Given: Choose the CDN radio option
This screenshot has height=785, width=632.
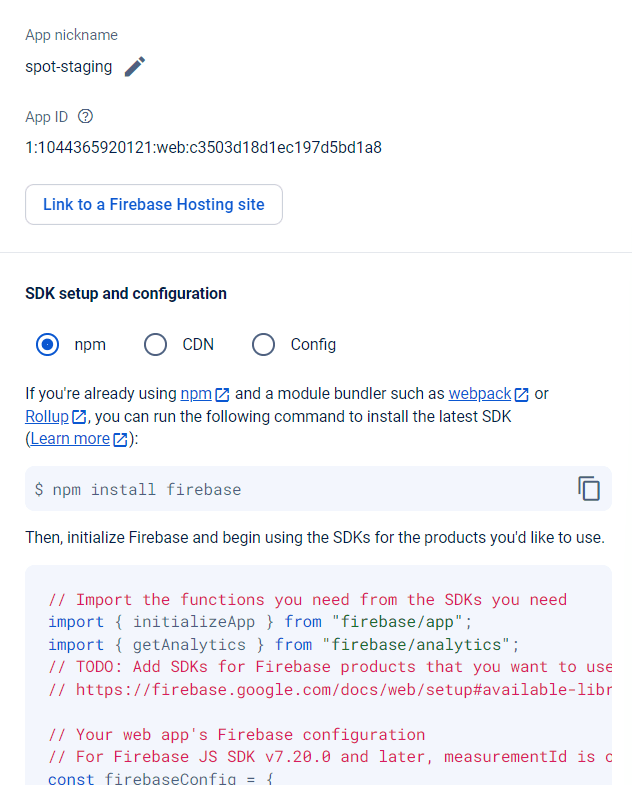Looking at the screenshot, I should (x=155, y=344).
